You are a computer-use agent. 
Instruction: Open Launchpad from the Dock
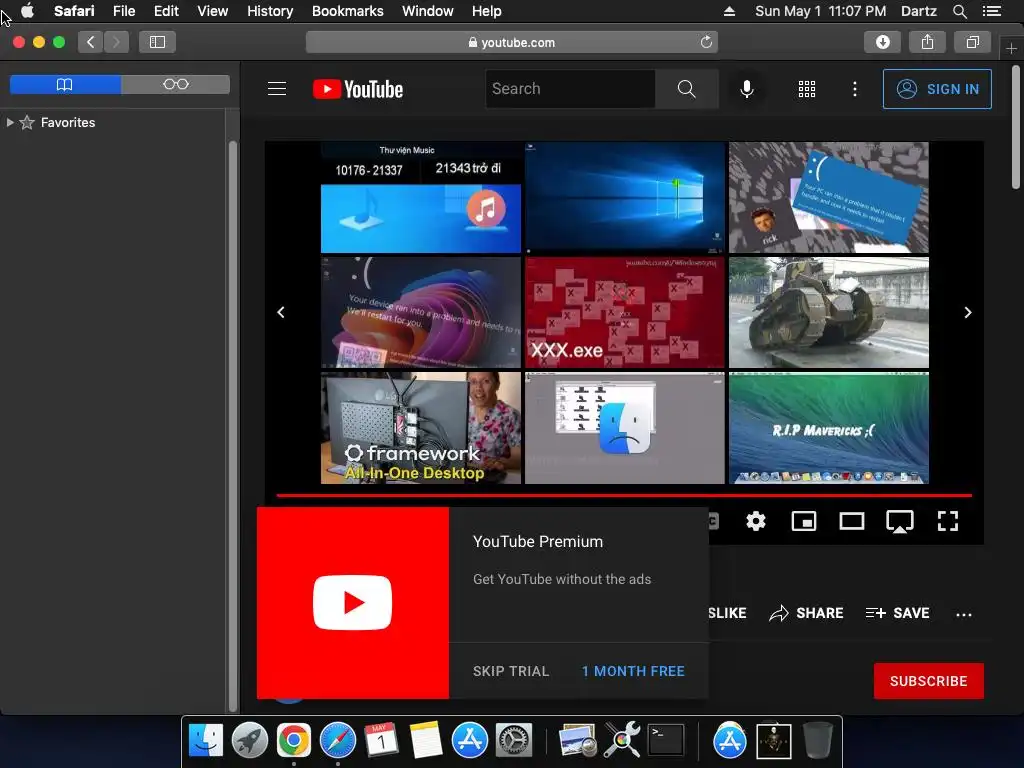coord(249,741)
